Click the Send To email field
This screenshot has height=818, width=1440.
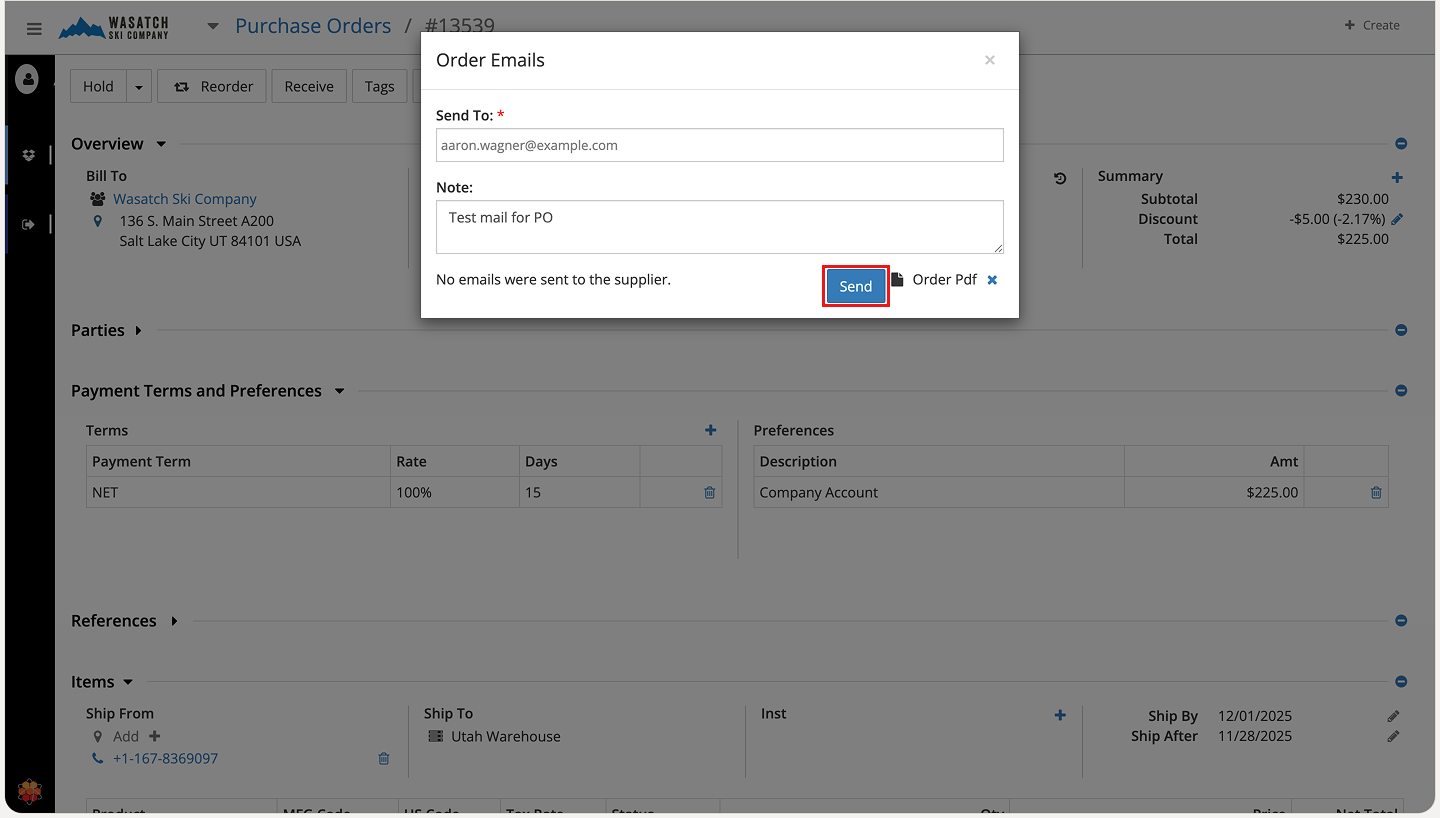[x=719, y=145]
